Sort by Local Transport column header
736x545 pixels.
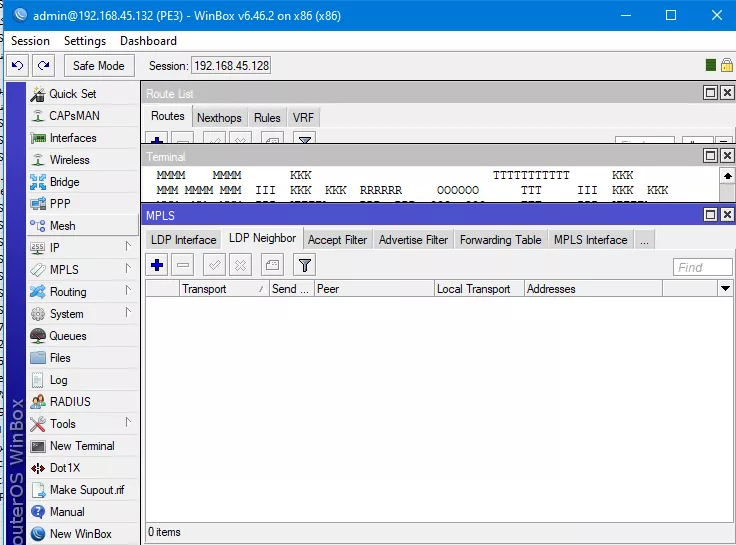coord(479,289)
